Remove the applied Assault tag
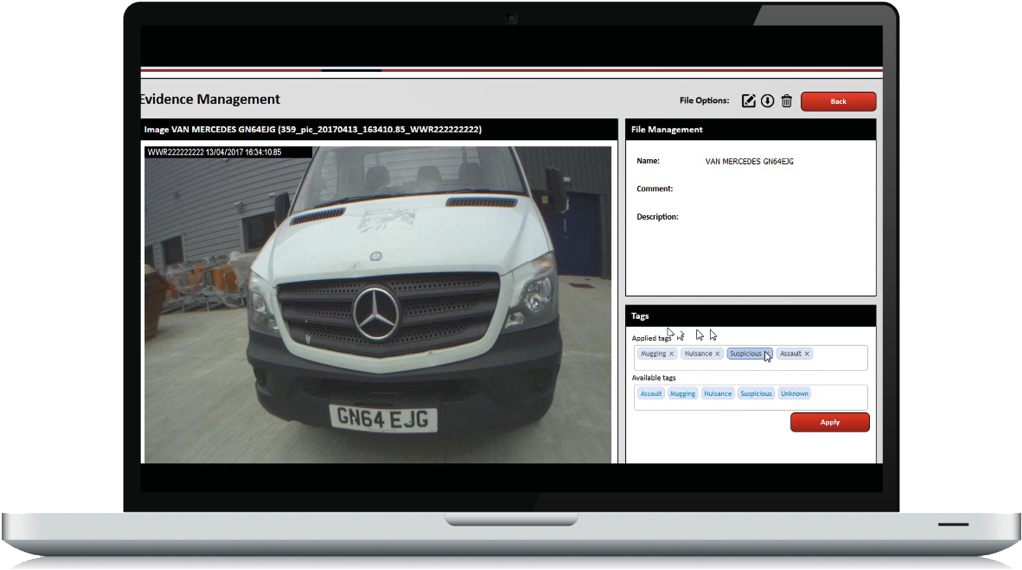The height and width of the screenshot is (570, 1022). pyautogui.click(x=807, y=354)
